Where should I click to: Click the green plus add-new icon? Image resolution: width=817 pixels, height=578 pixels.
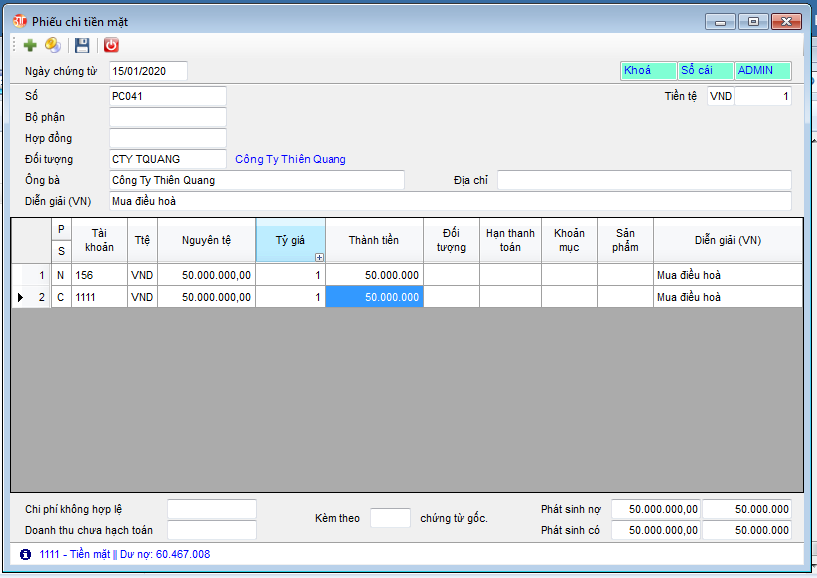click(30, 45)
